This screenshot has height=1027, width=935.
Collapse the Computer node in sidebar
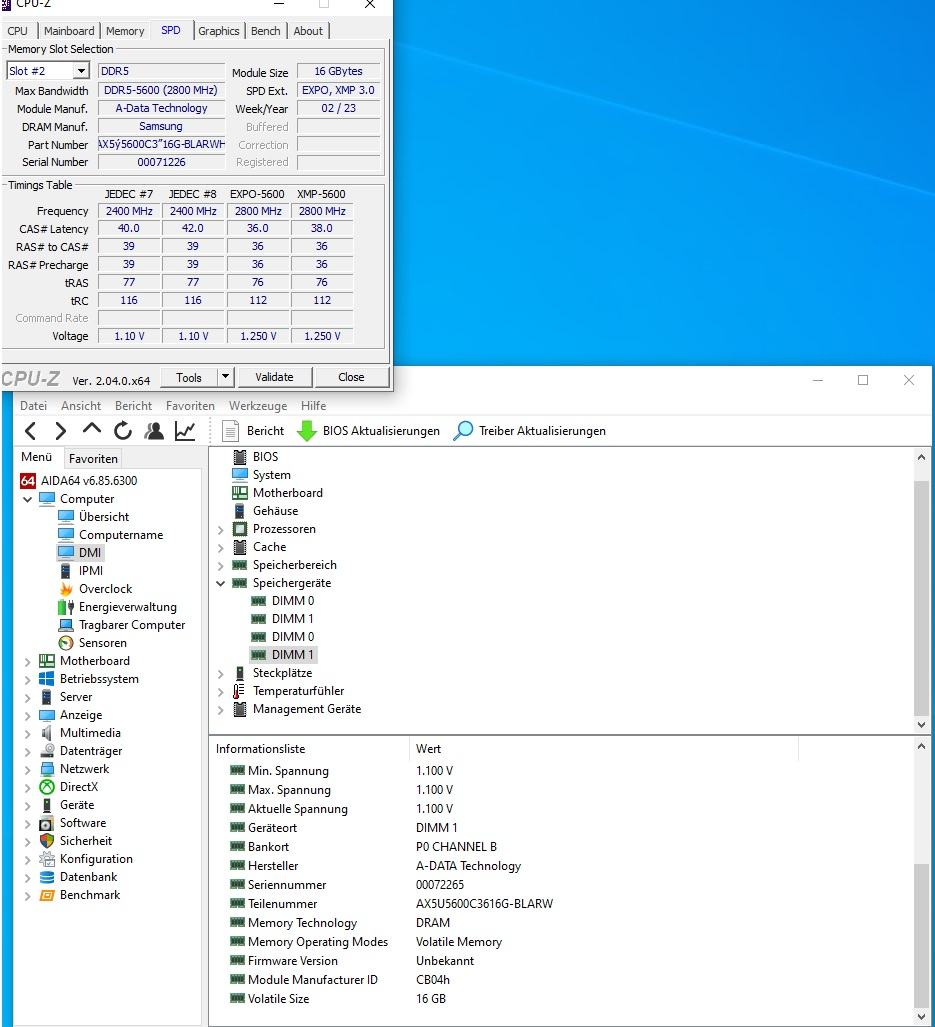pos(28,499)
